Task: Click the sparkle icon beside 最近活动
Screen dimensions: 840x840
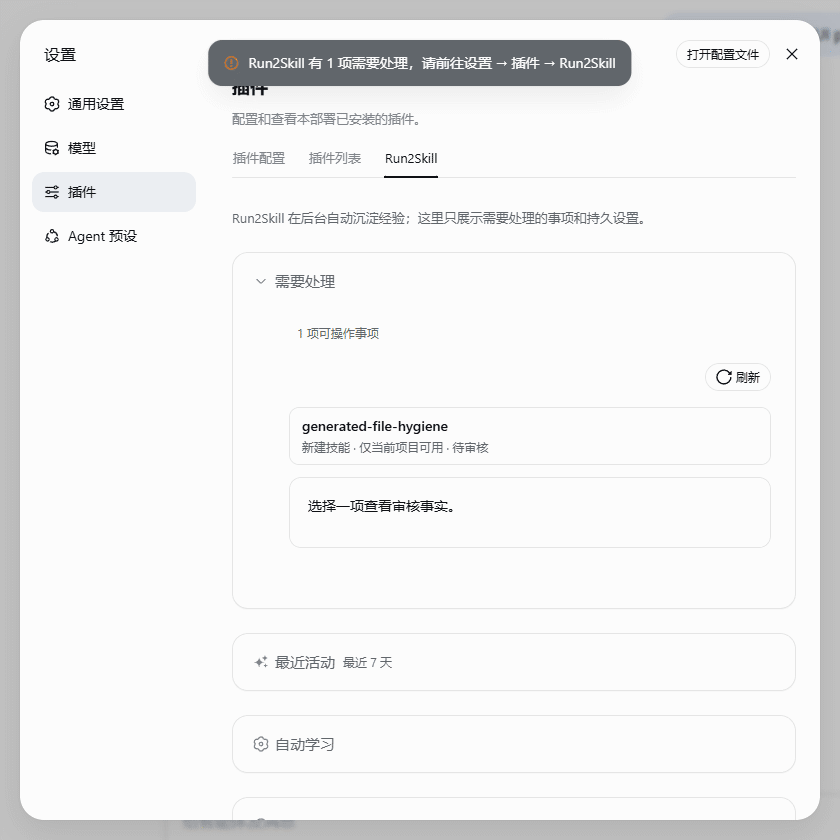Action: tap(261, 663)
